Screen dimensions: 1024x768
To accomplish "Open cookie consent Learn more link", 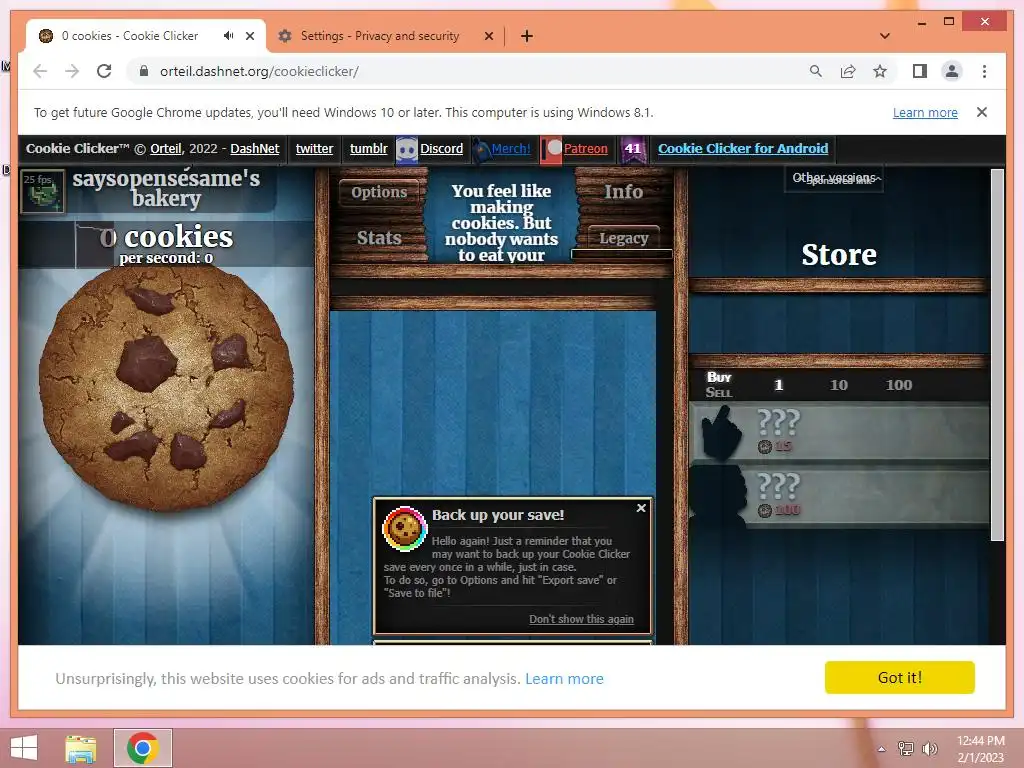I will (x=564, y=679).
